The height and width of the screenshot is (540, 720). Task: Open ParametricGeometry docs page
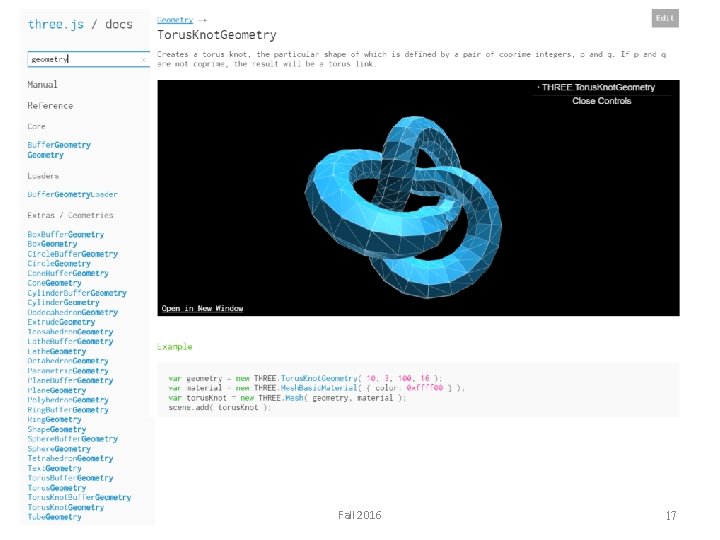pos(68,371)
